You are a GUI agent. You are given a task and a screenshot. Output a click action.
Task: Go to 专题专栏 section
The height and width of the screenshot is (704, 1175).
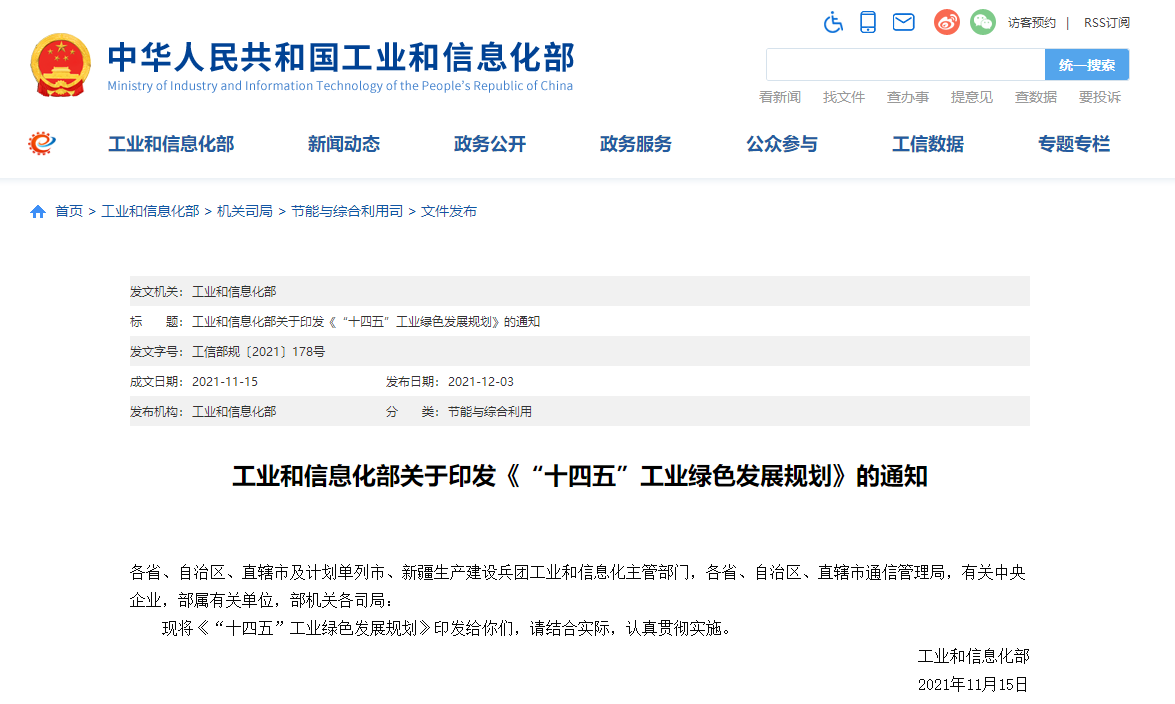tap(1074, 144)
